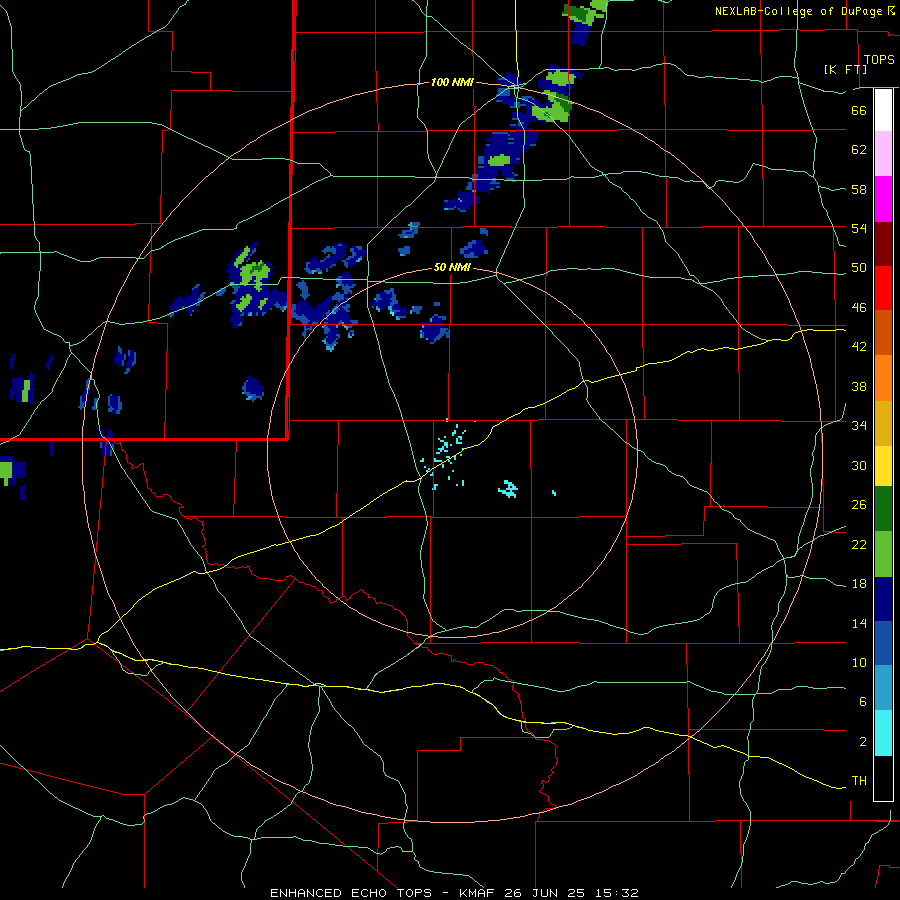Click the TOPS legend title

(879, 59)
